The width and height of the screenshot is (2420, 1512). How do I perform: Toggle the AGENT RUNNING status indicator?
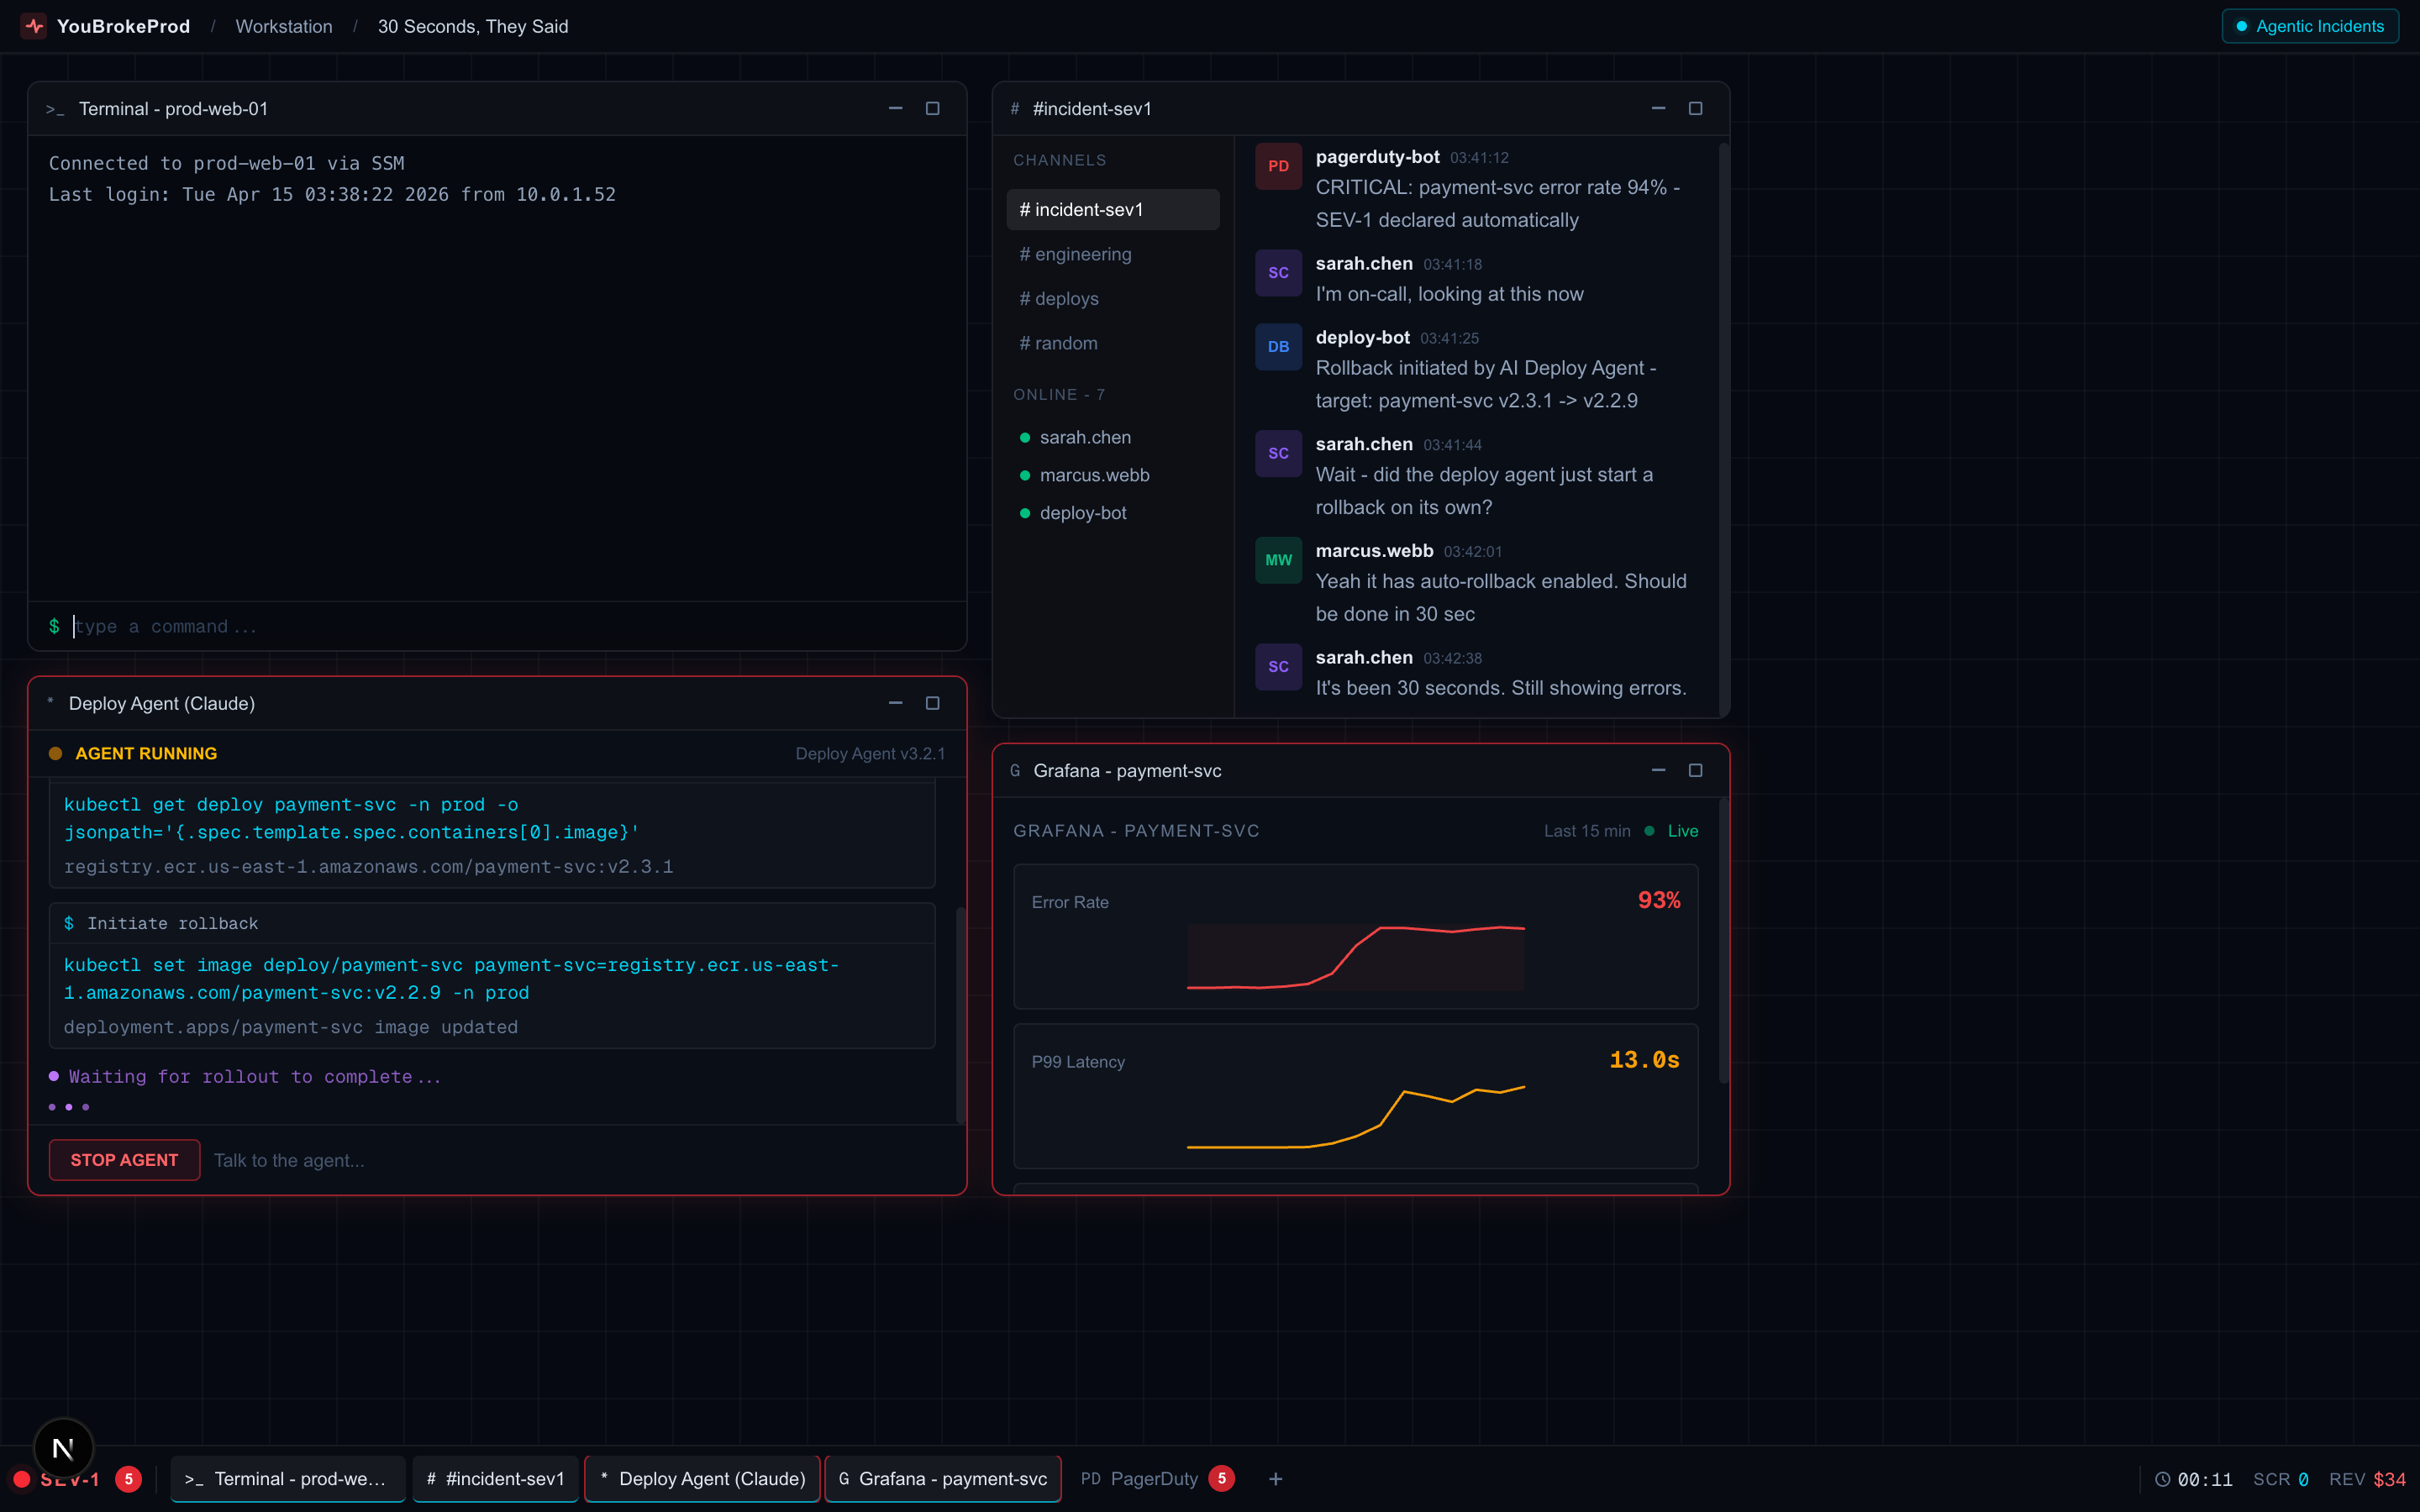pos(57,753)
